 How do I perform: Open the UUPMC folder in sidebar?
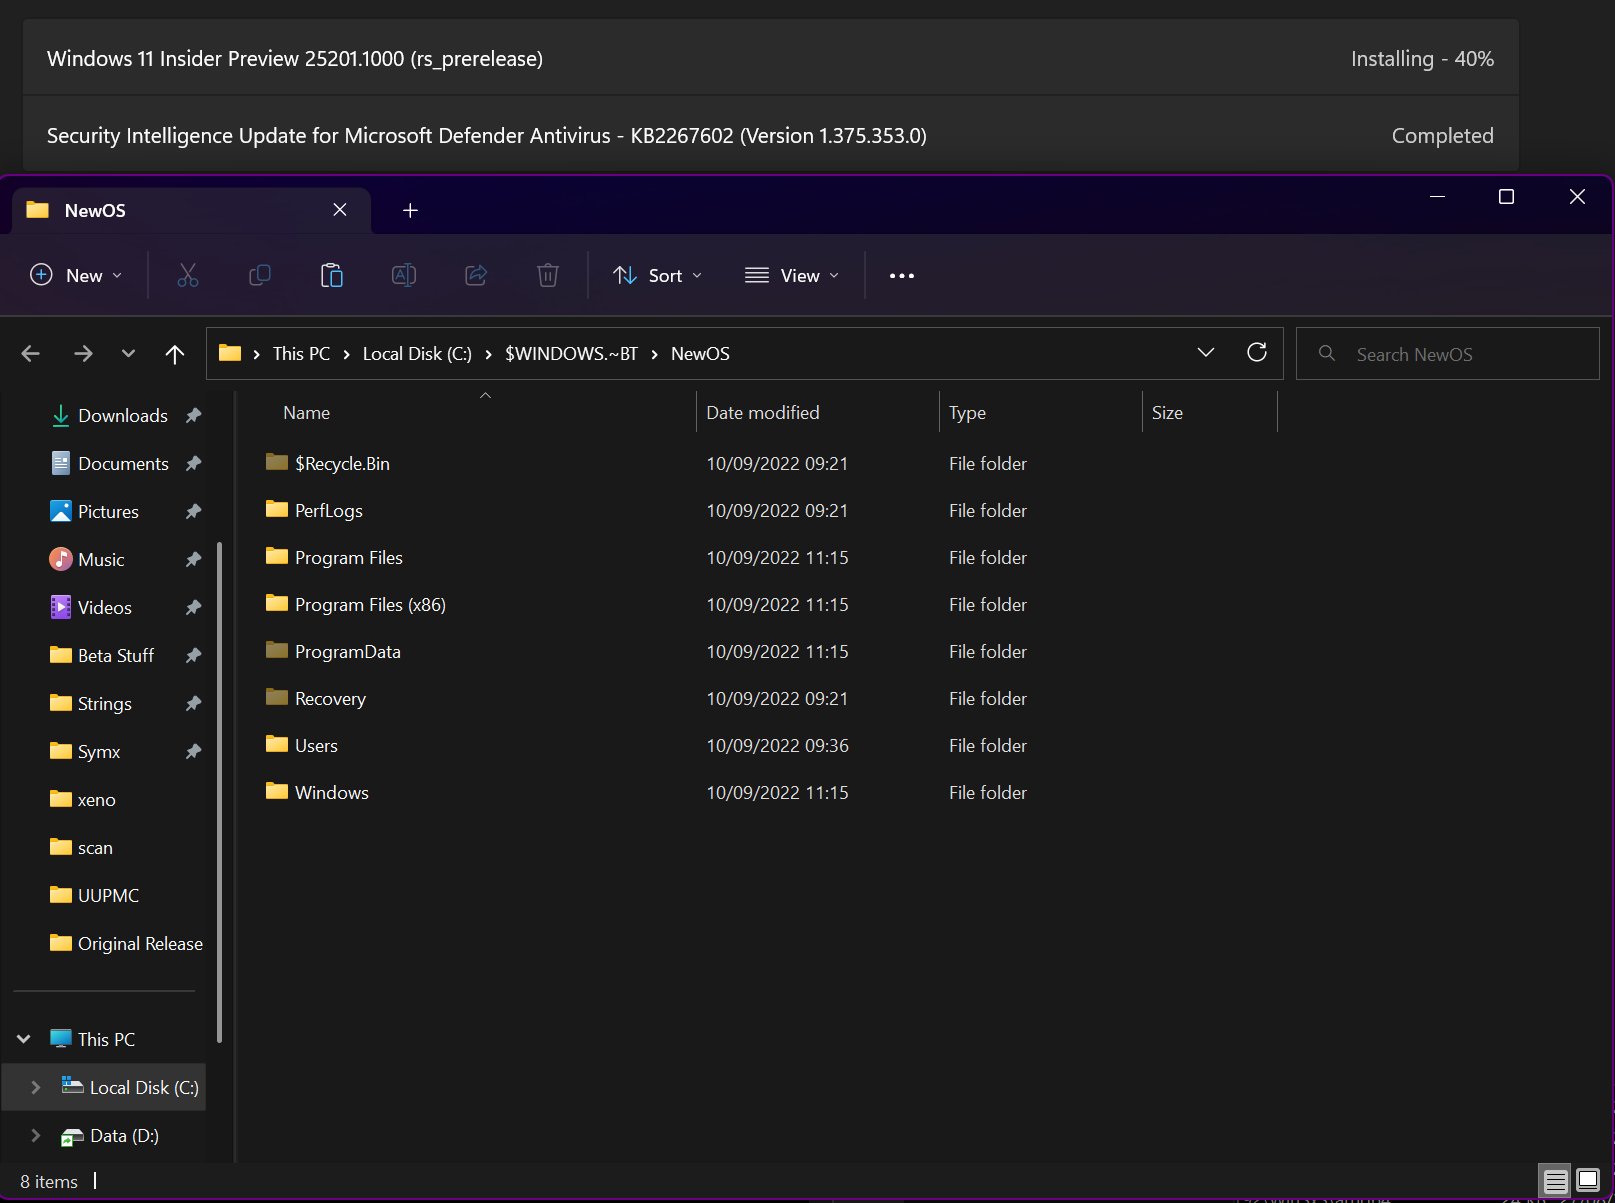[95, 896]
